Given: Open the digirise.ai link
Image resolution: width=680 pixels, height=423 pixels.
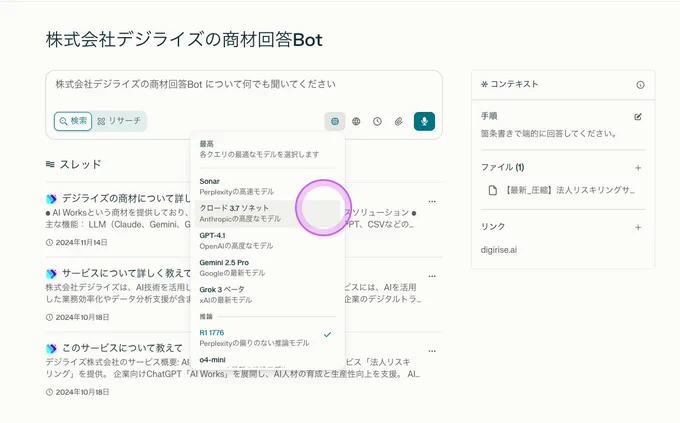Looking at the screenshot, I should 499,250.
